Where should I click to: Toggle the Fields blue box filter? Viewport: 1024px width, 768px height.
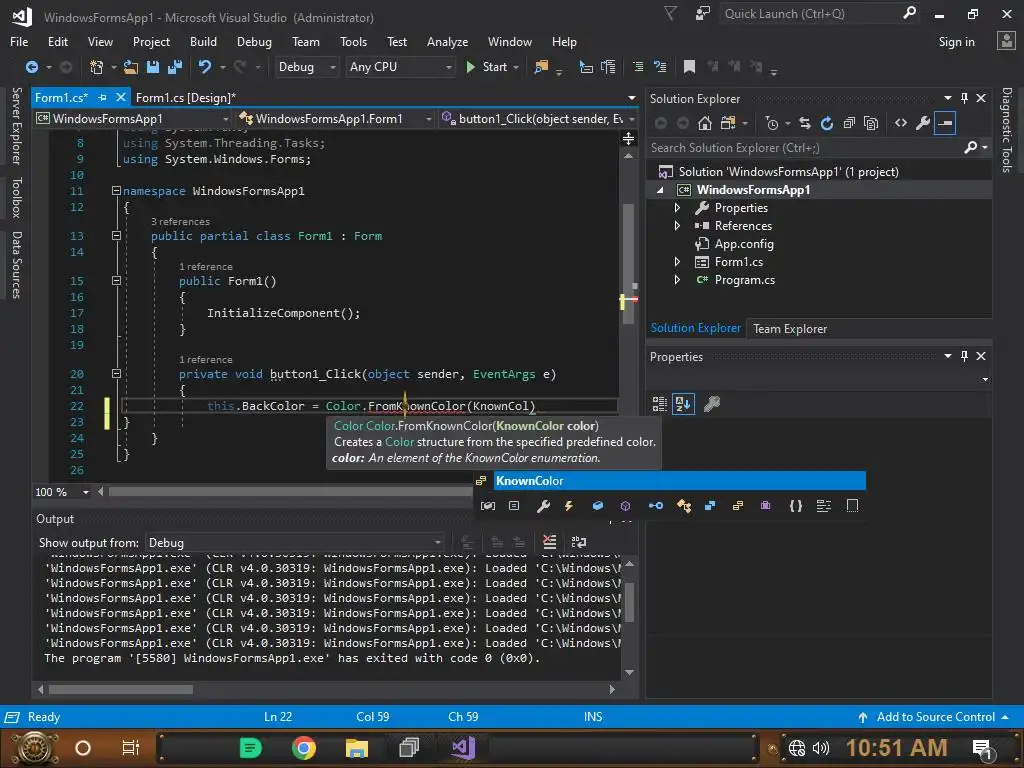click(x=598, y=505)
